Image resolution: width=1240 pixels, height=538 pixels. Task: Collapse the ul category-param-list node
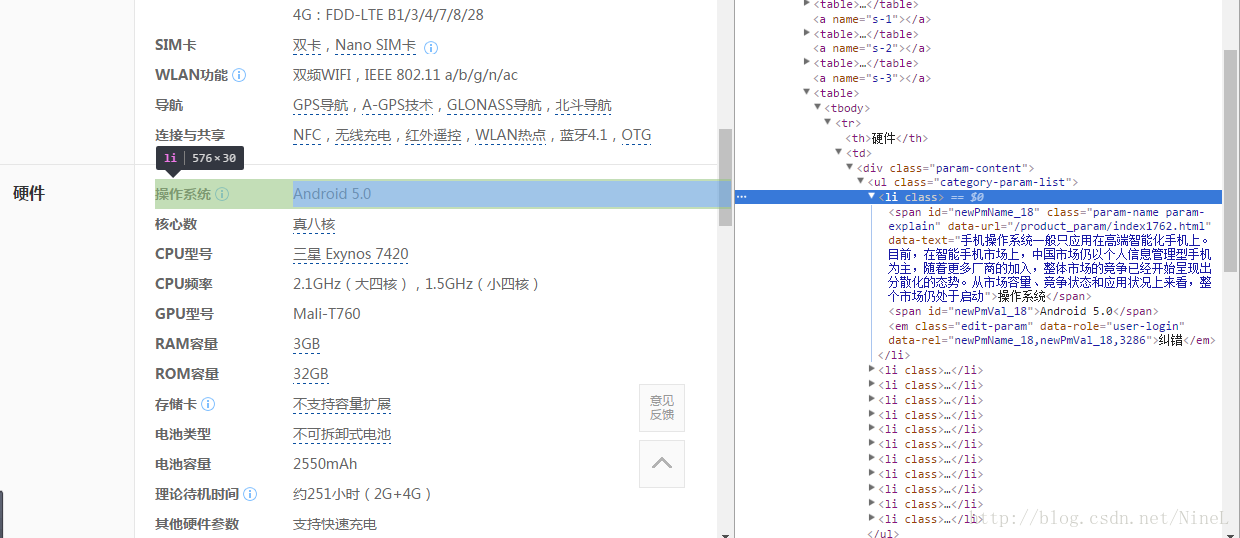point(861,182)
